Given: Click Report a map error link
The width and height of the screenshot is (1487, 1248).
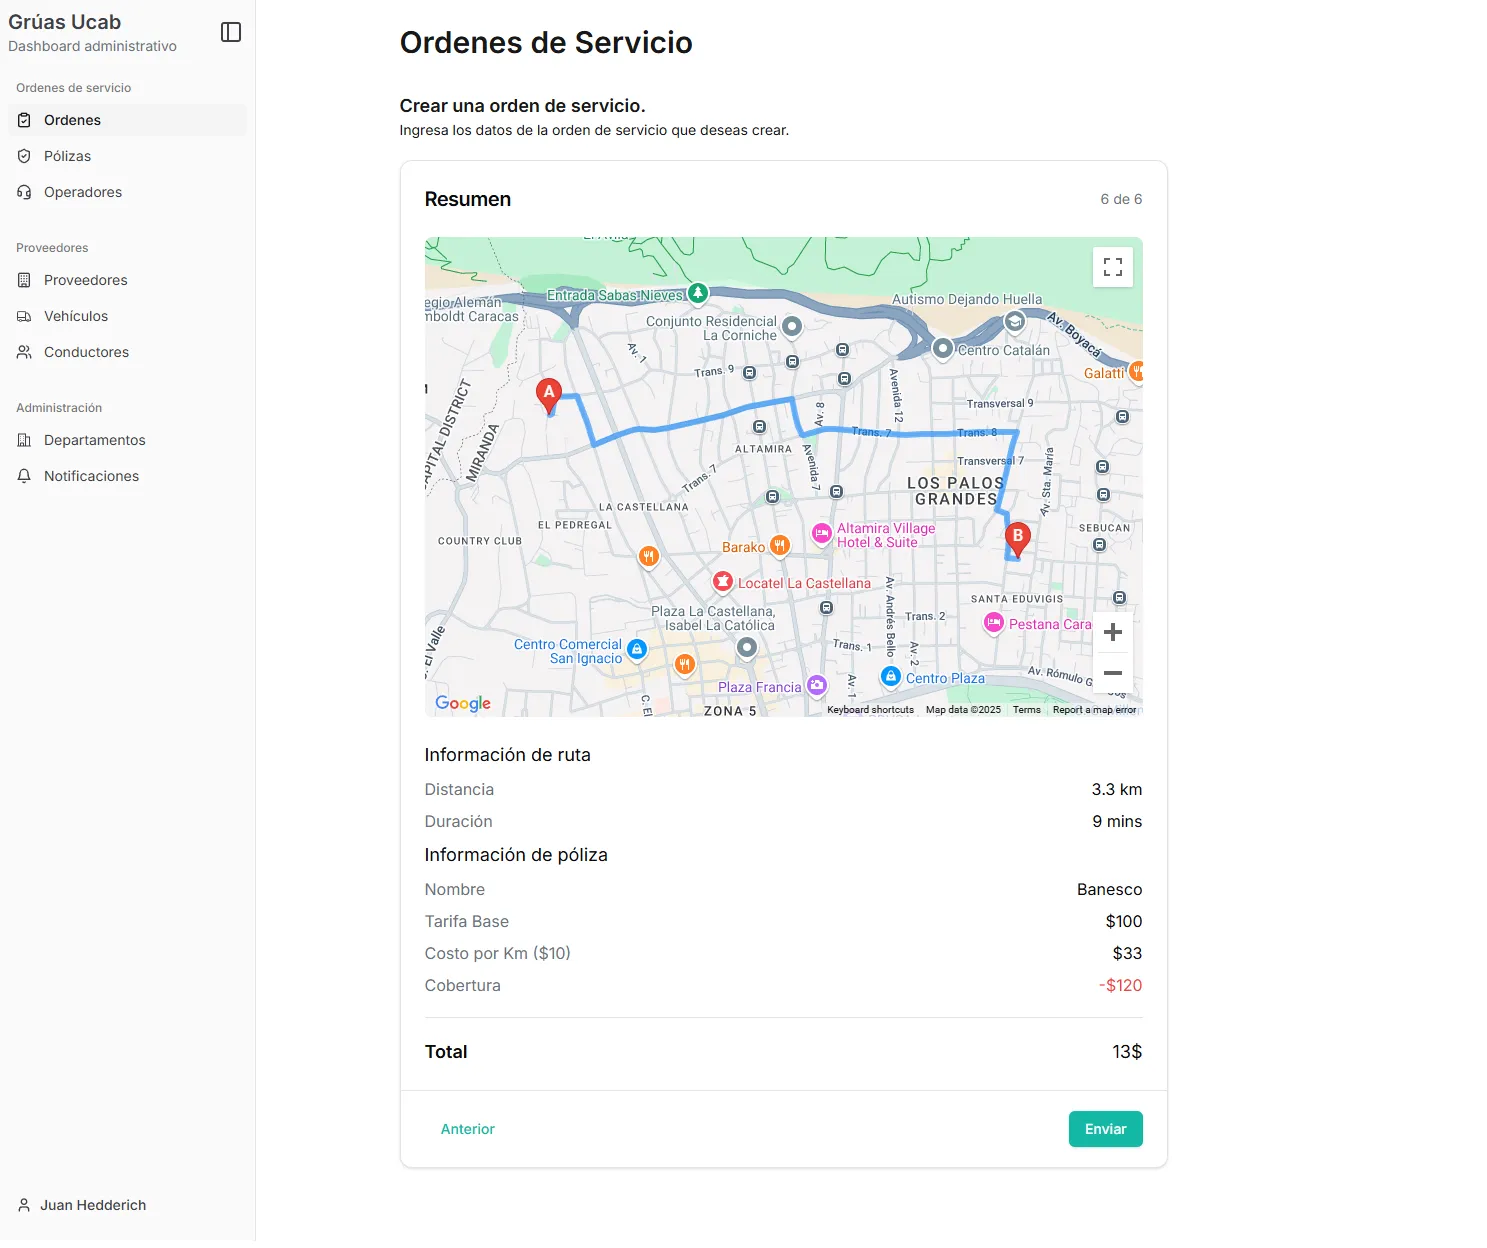Looking at the screenshot, I should click(x=1094, y=710).
